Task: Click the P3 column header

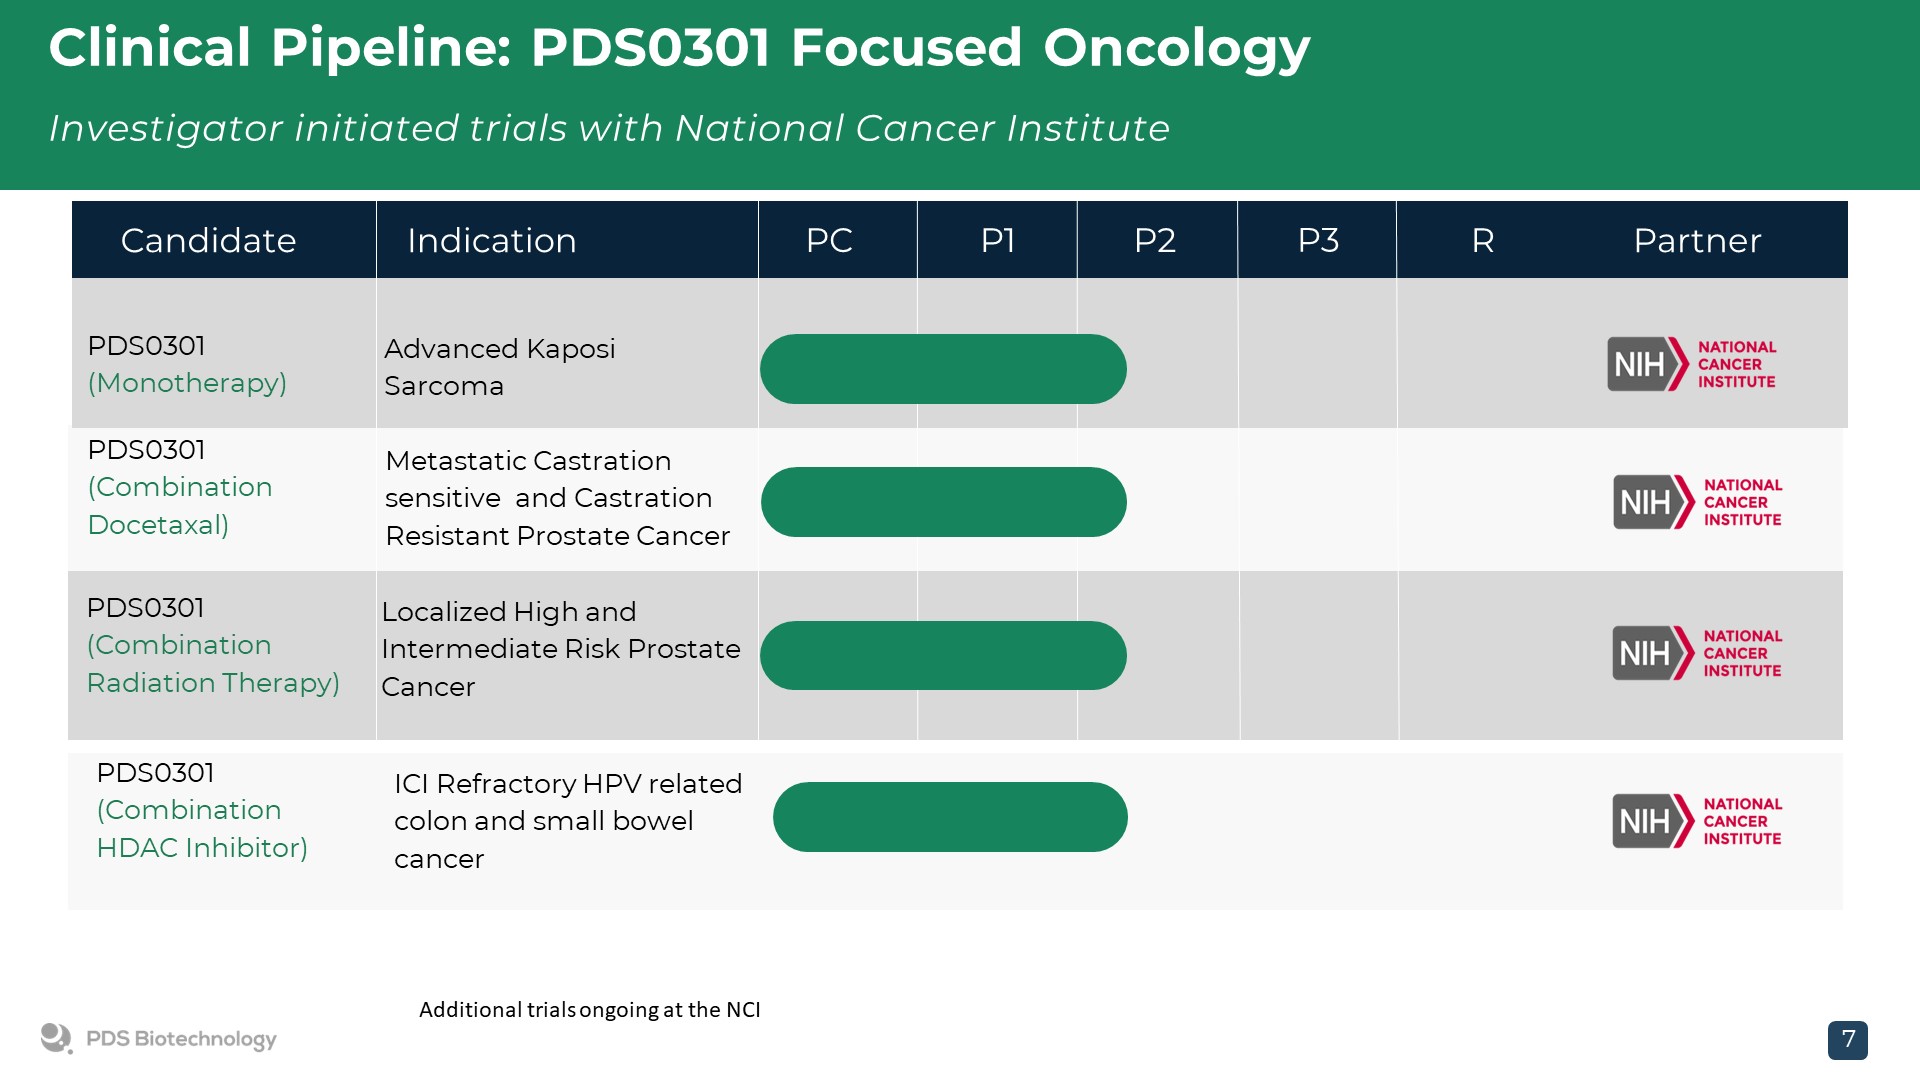Action: pyautogui.click(x=1317, y=241)
